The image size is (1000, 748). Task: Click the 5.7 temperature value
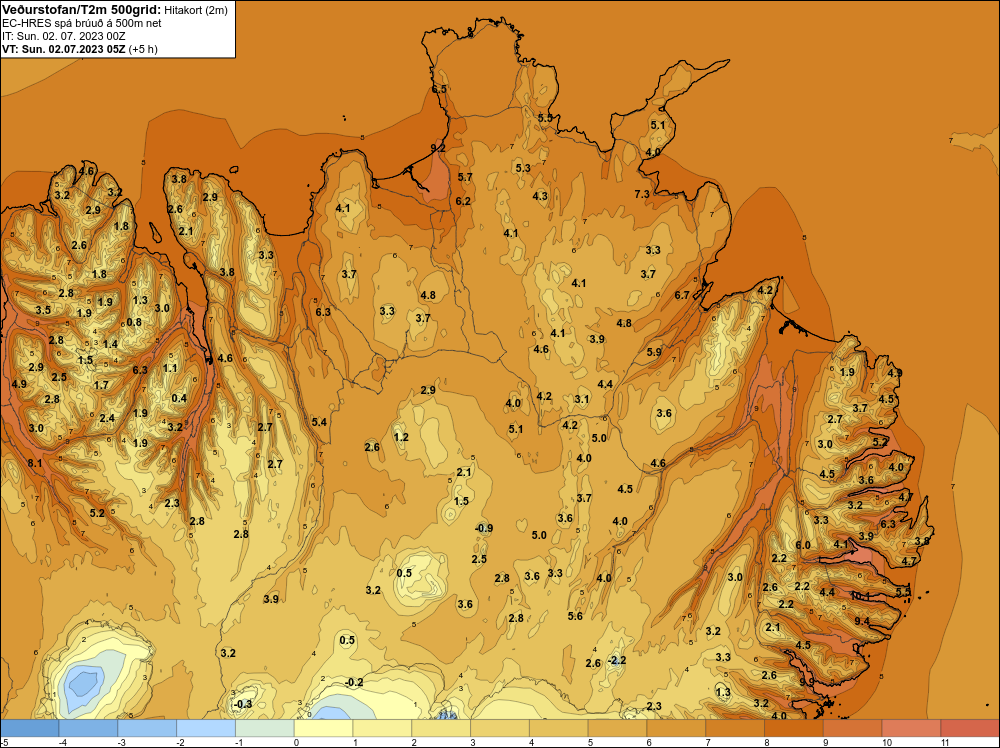point(465,177)
